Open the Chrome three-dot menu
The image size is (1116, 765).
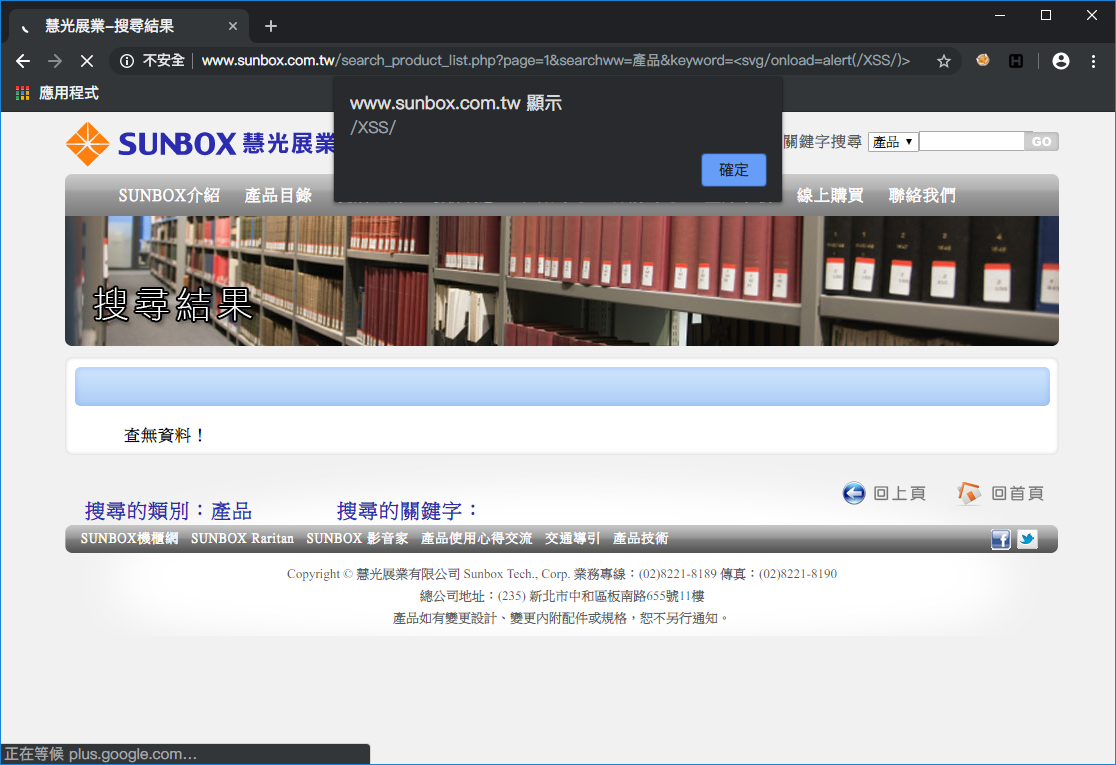coord(1093,61)
